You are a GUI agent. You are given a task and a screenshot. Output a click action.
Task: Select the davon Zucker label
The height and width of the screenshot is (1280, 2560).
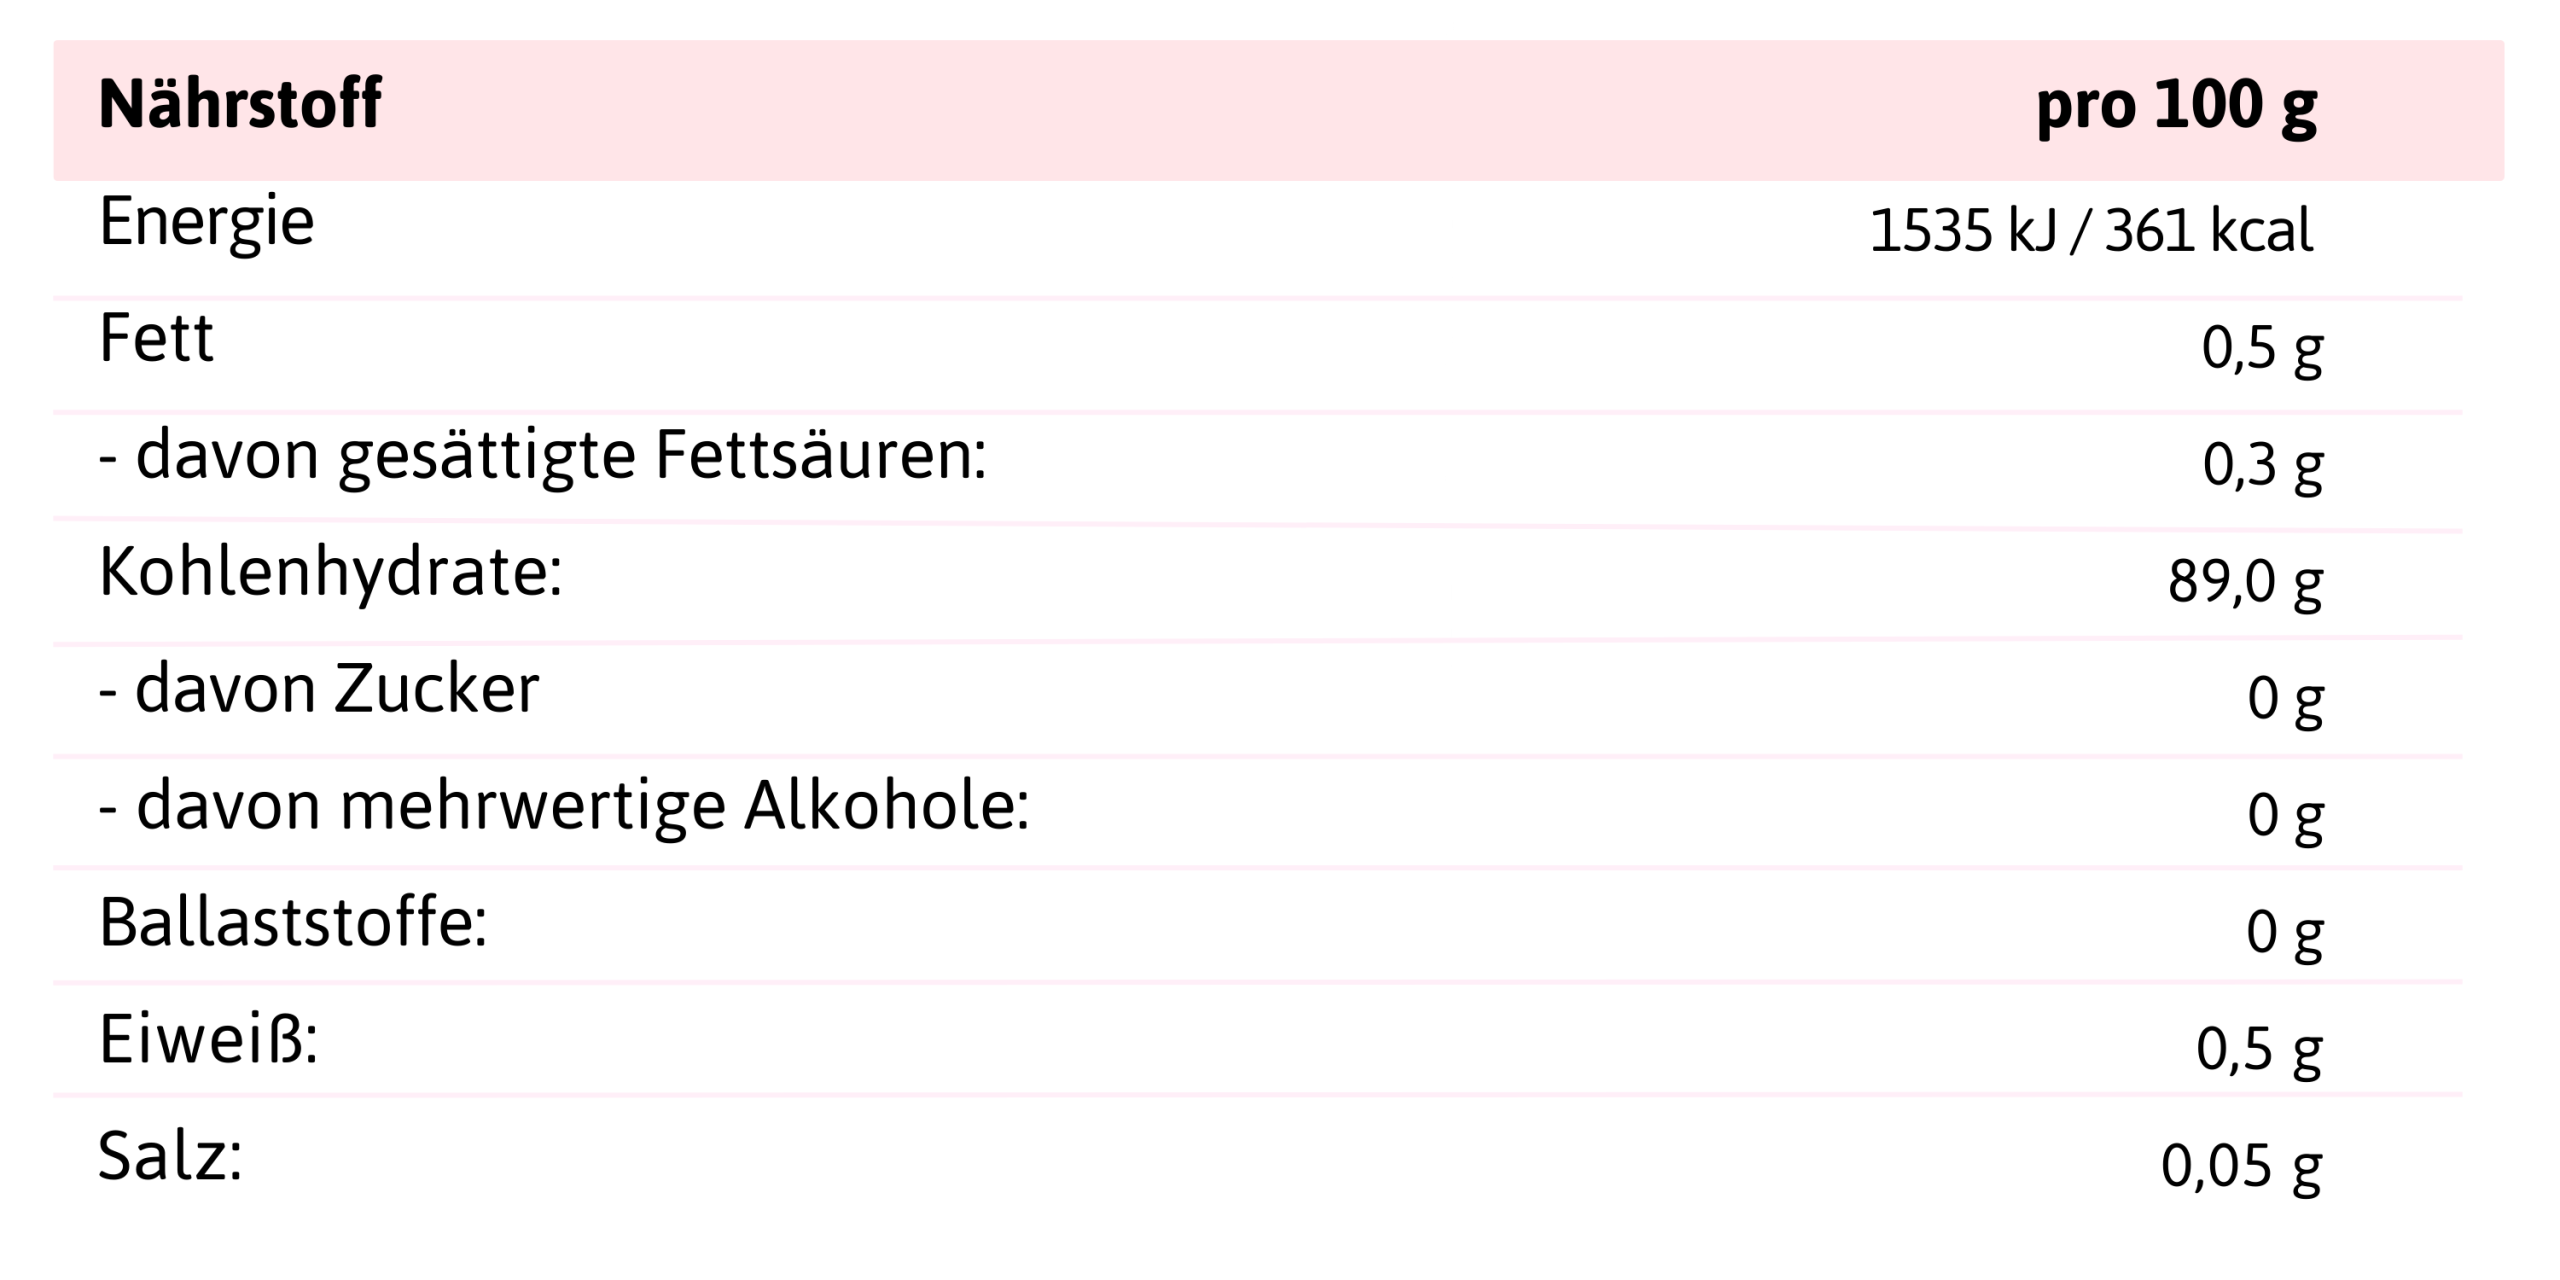click(x=319, y=689)
